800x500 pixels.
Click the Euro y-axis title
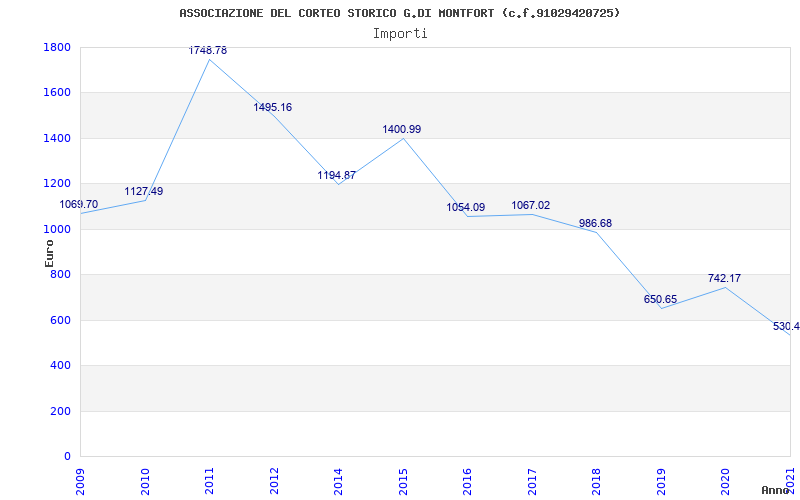pos(49,253)
